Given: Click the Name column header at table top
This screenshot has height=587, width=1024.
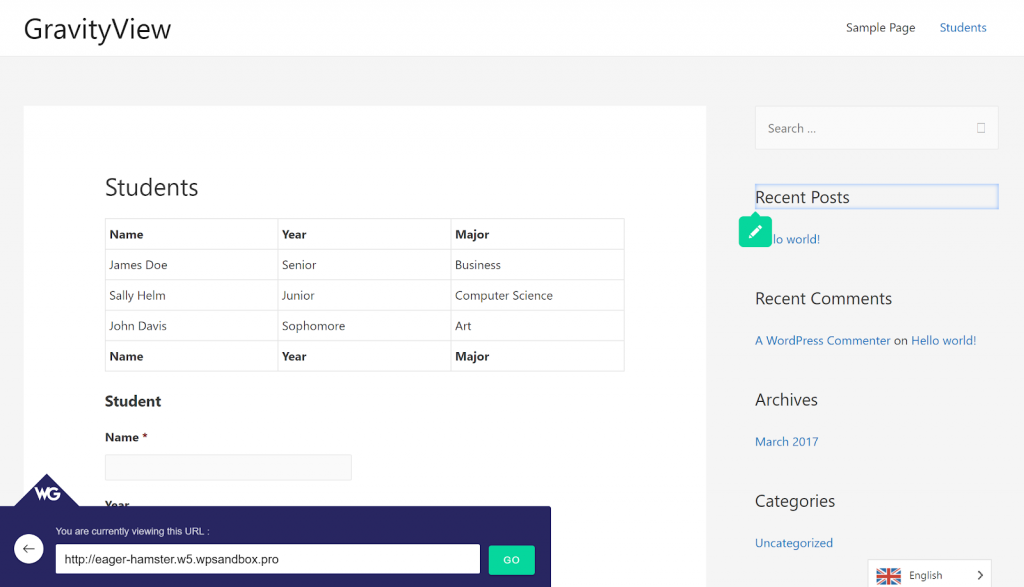Looking at the screenshot, I should coord(191,234).
